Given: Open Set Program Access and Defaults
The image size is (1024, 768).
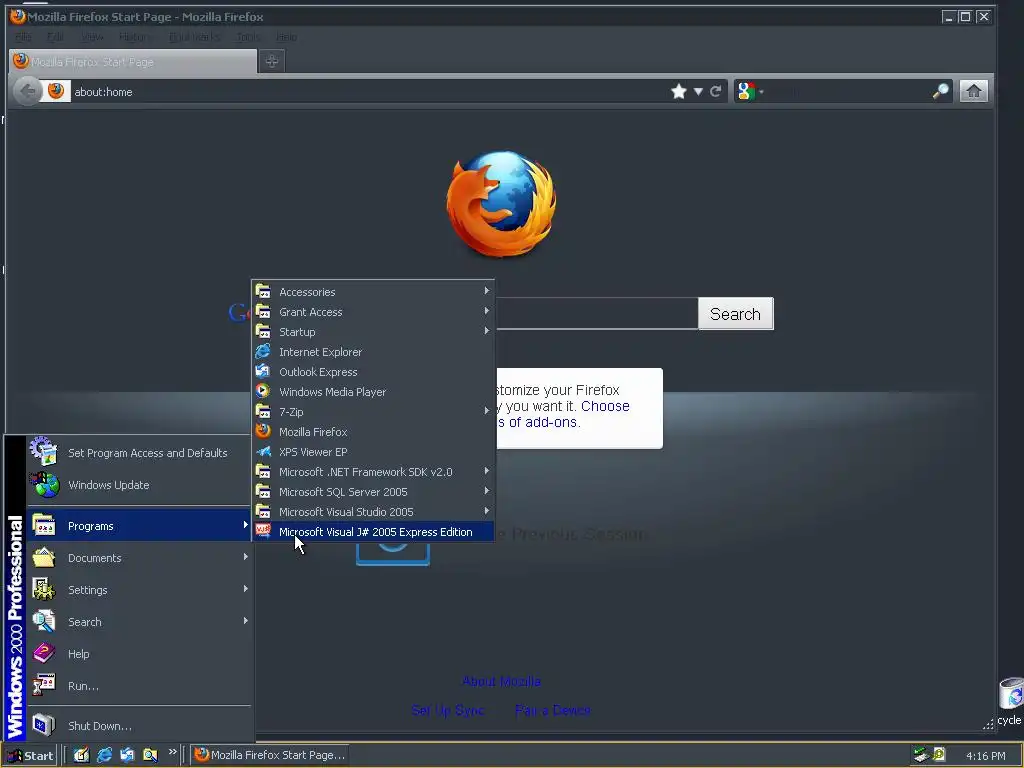Looking at the screenshot, I should [138, 453].
